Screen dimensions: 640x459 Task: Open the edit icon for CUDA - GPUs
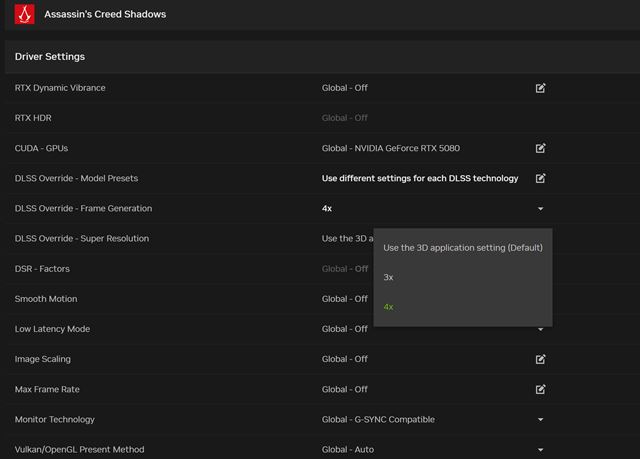pyautogui.click(x=540, y=148)
